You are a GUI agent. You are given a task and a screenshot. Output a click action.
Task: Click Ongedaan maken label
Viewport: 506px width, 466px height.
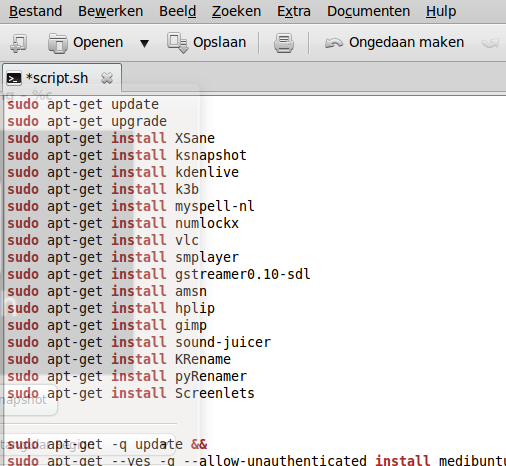pos(406,42)
